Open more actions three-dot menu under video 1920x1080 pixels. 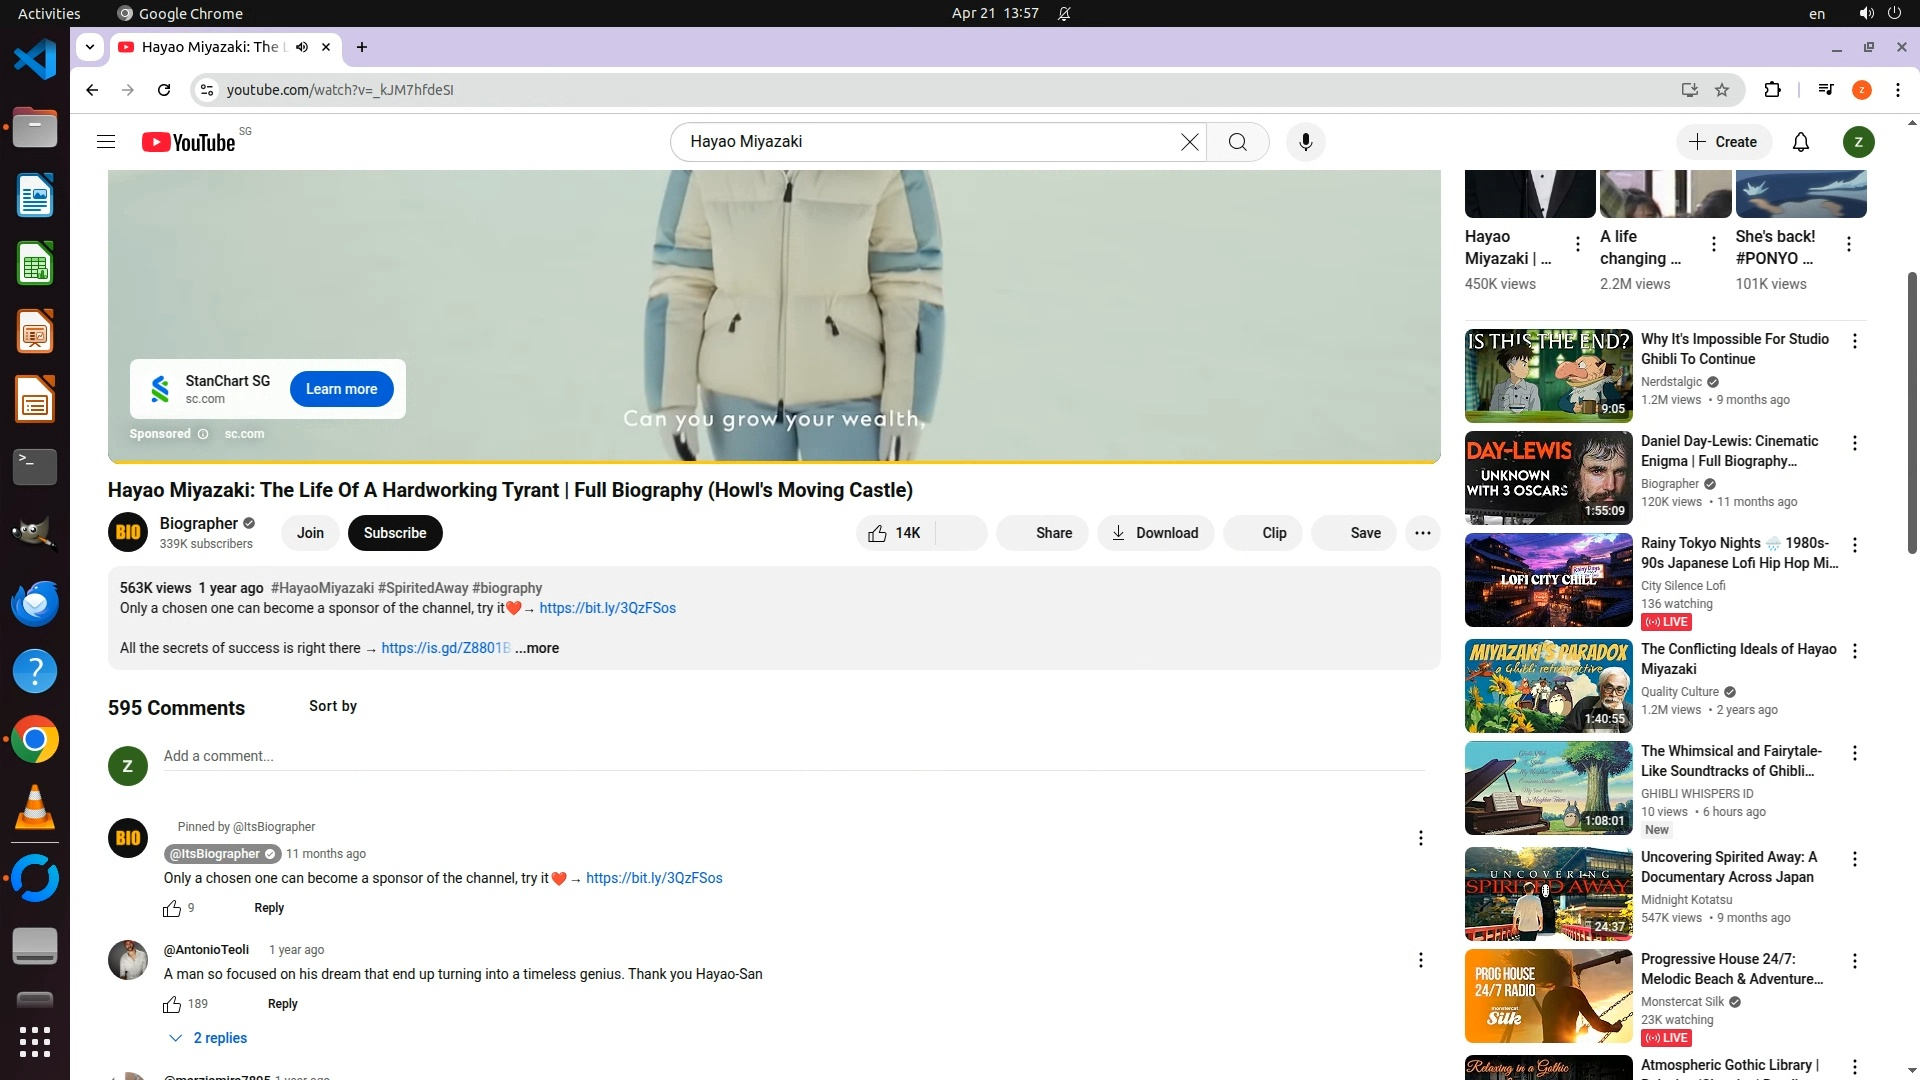click(x=1422, y=533)
